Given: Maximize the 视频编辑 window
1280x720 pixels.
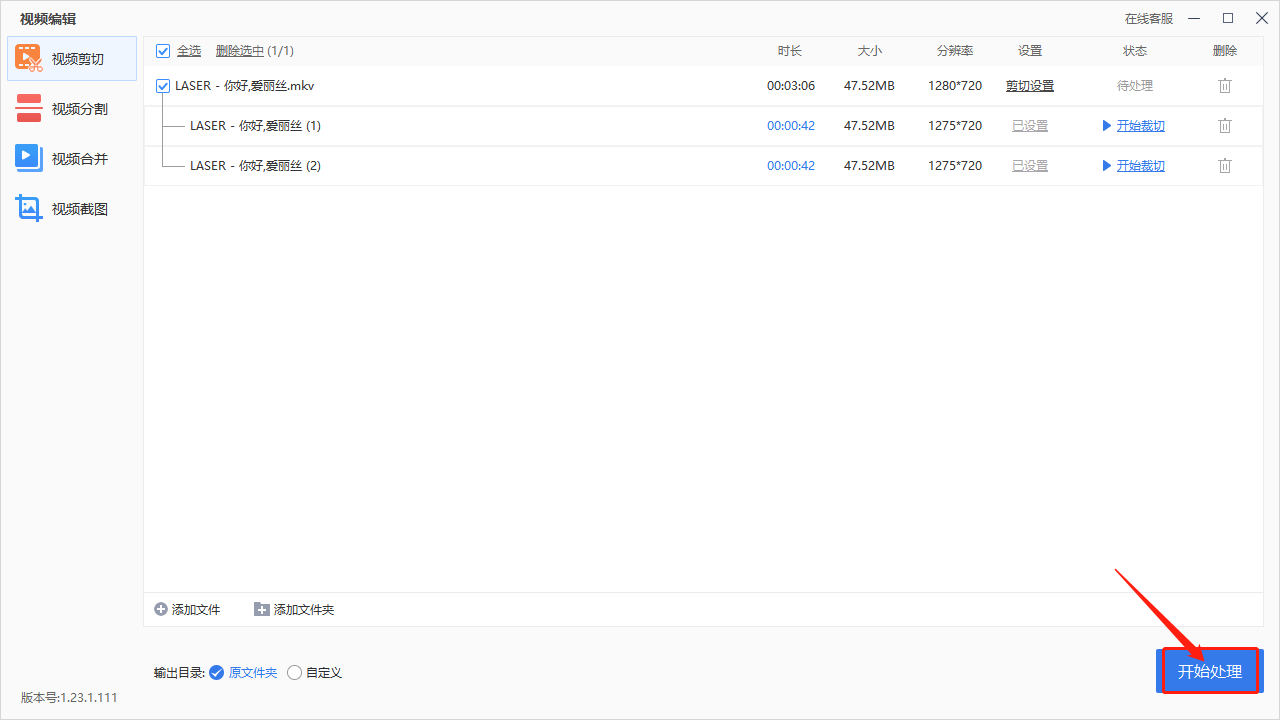Looking at the screenshot, I should click(x=1228, y=18).
